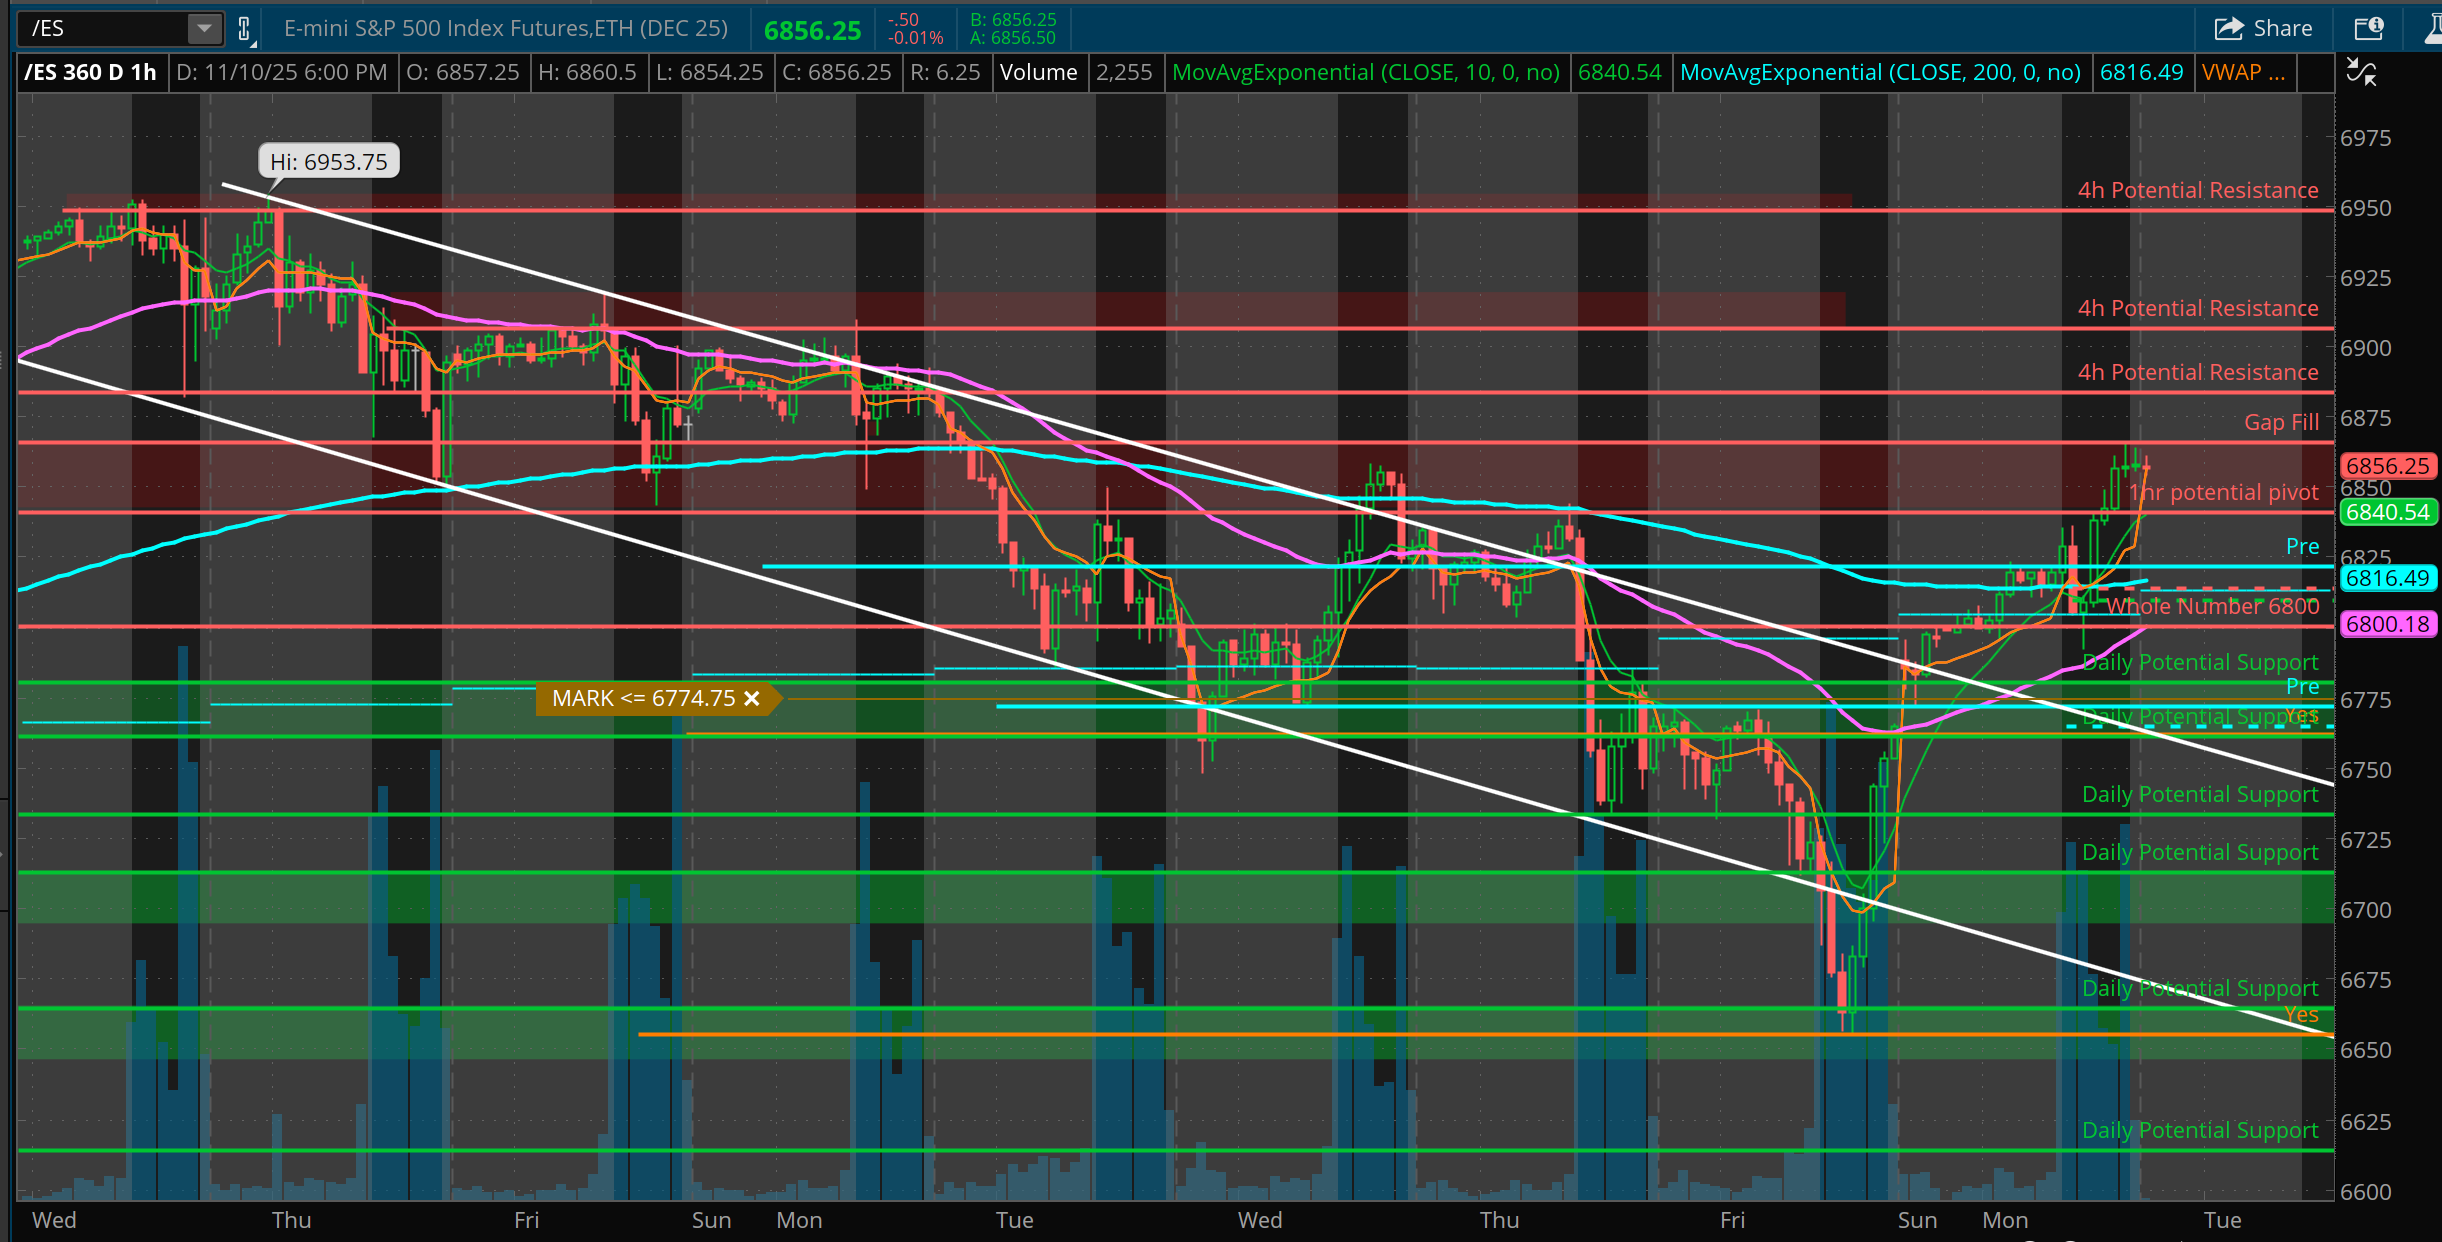Expand the /ES symbol dropdown arrow

pos(204,28)
